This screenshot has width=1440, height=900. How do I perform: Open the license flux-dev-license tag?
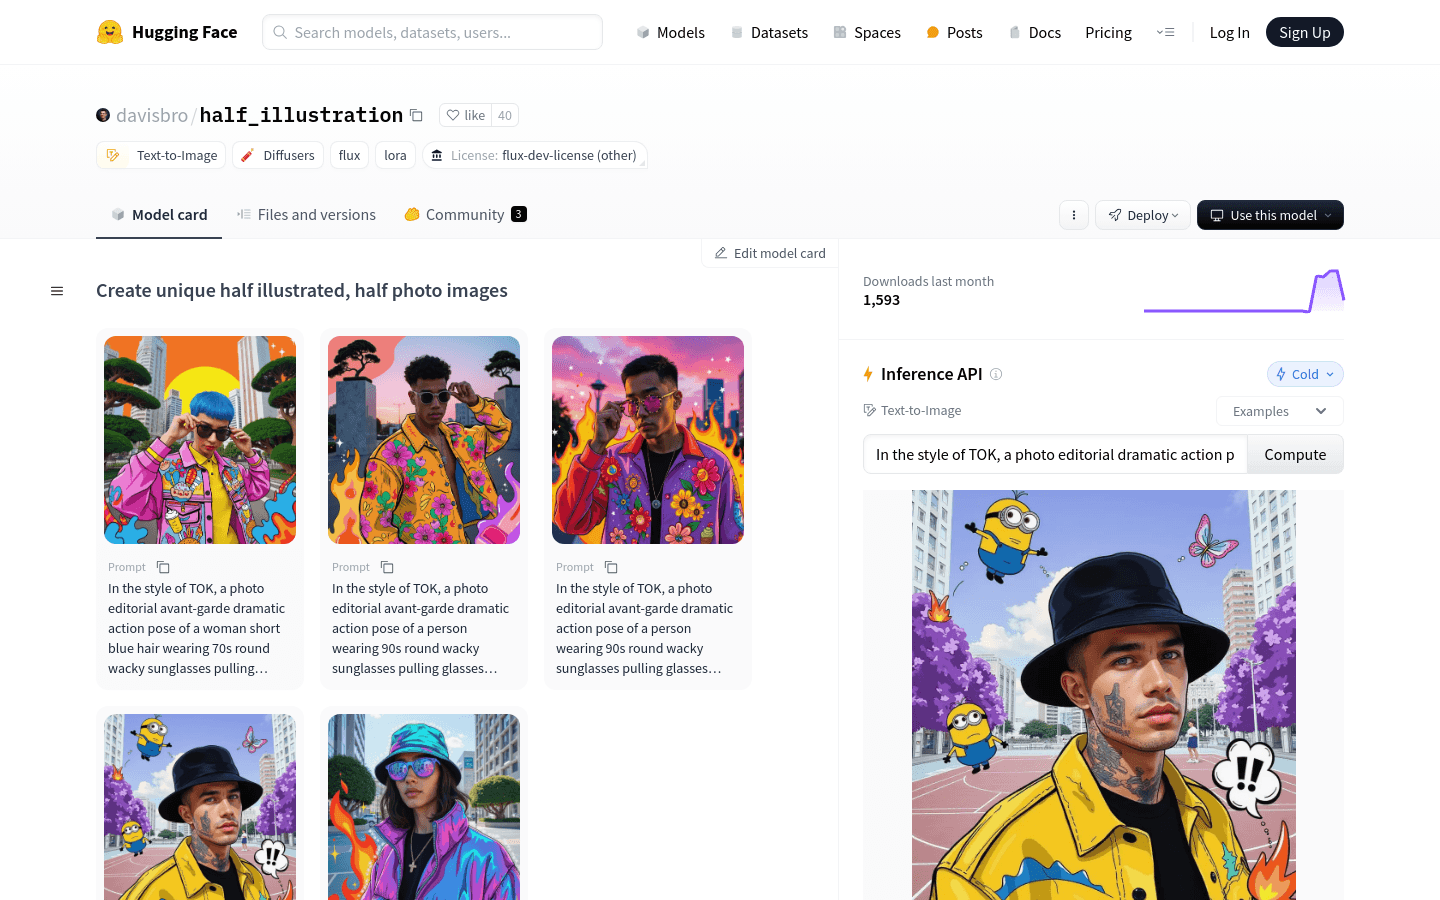pyautogui.click(x=535, y=155)
